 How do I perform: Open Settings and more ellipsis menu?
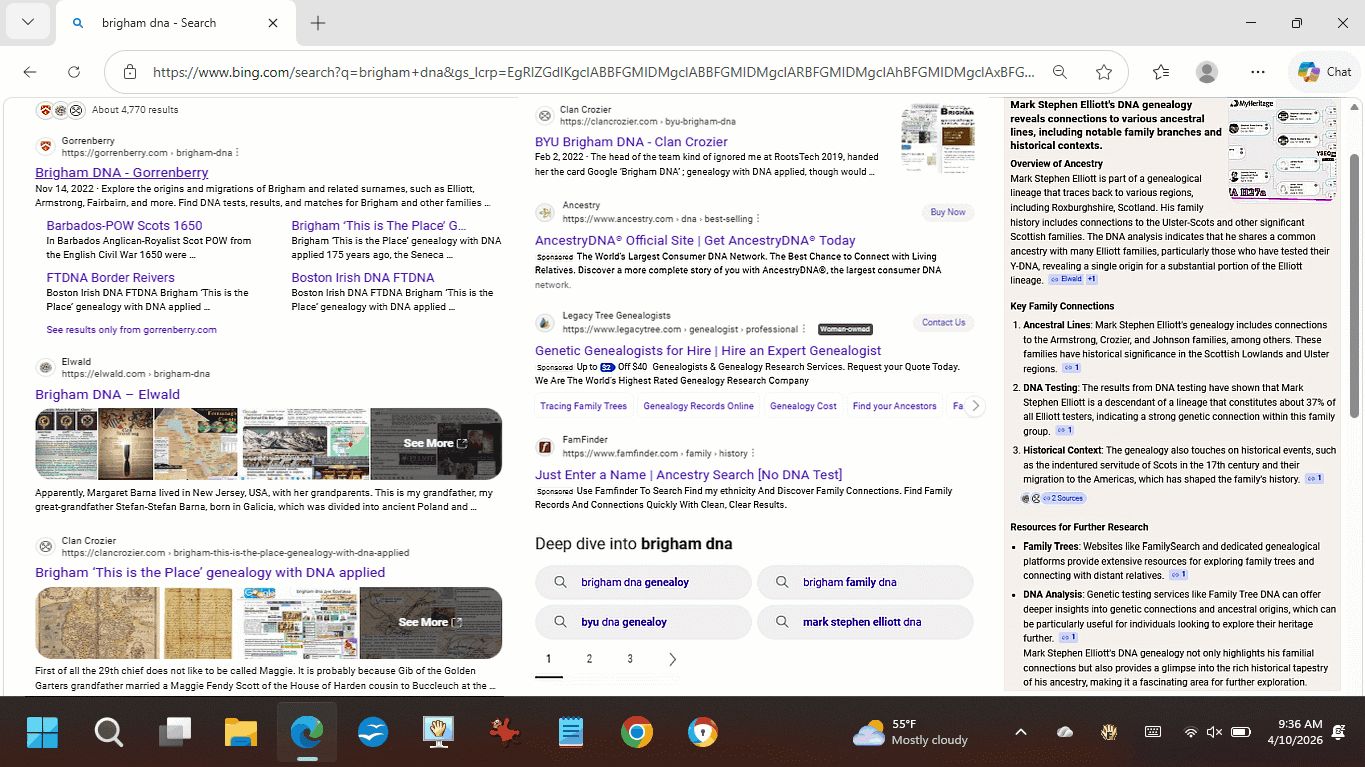click(1258, 72)
